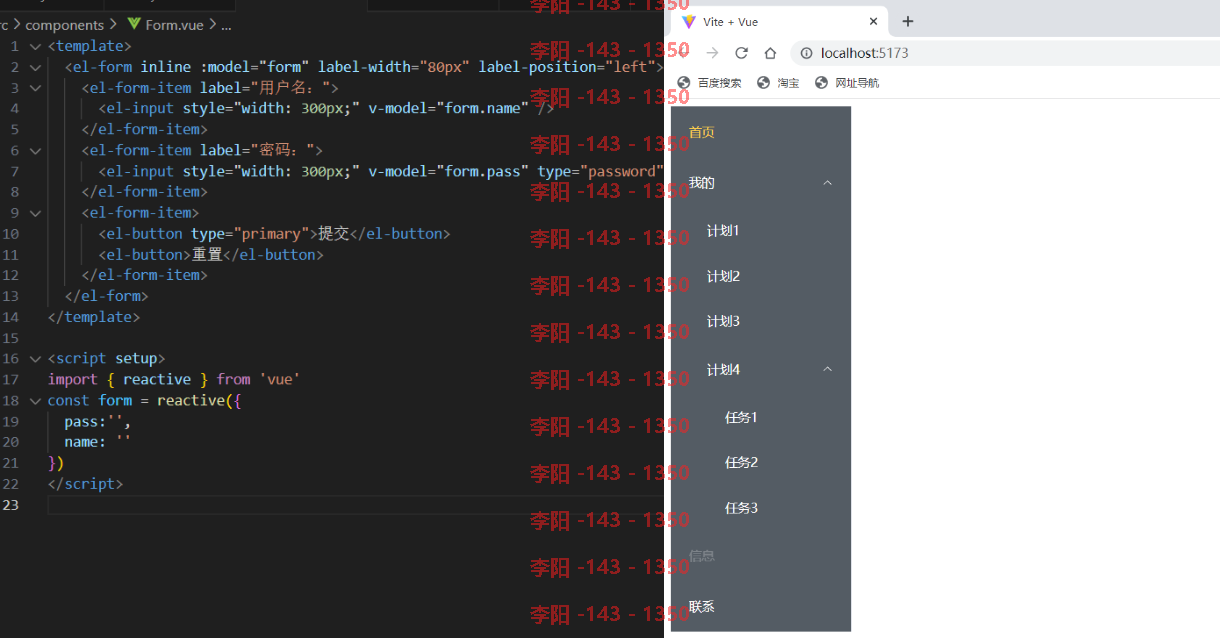Click "primary" type value on line 10
The height and width of the screenshot is (643, 1220).
[x=271, y=234]
